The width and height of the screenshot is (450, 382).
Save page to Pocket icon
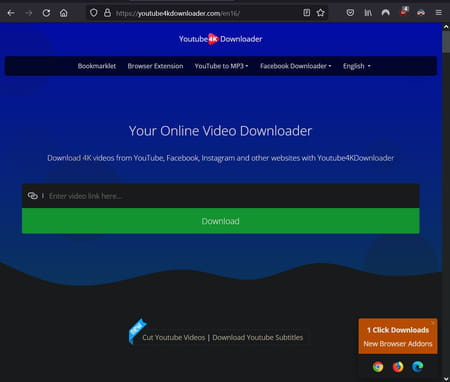pos(350,13)
